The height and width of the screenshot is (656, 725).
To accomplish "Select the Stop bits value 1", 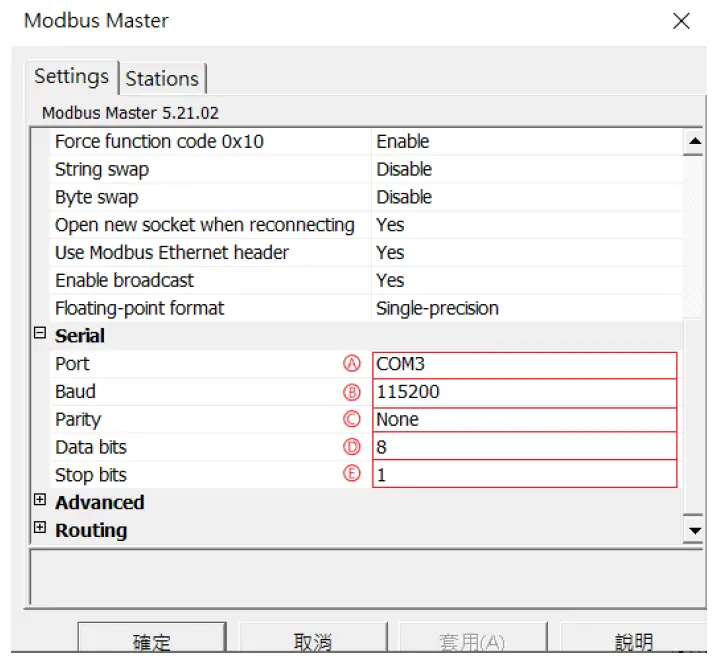I will (x=525, y=475).
